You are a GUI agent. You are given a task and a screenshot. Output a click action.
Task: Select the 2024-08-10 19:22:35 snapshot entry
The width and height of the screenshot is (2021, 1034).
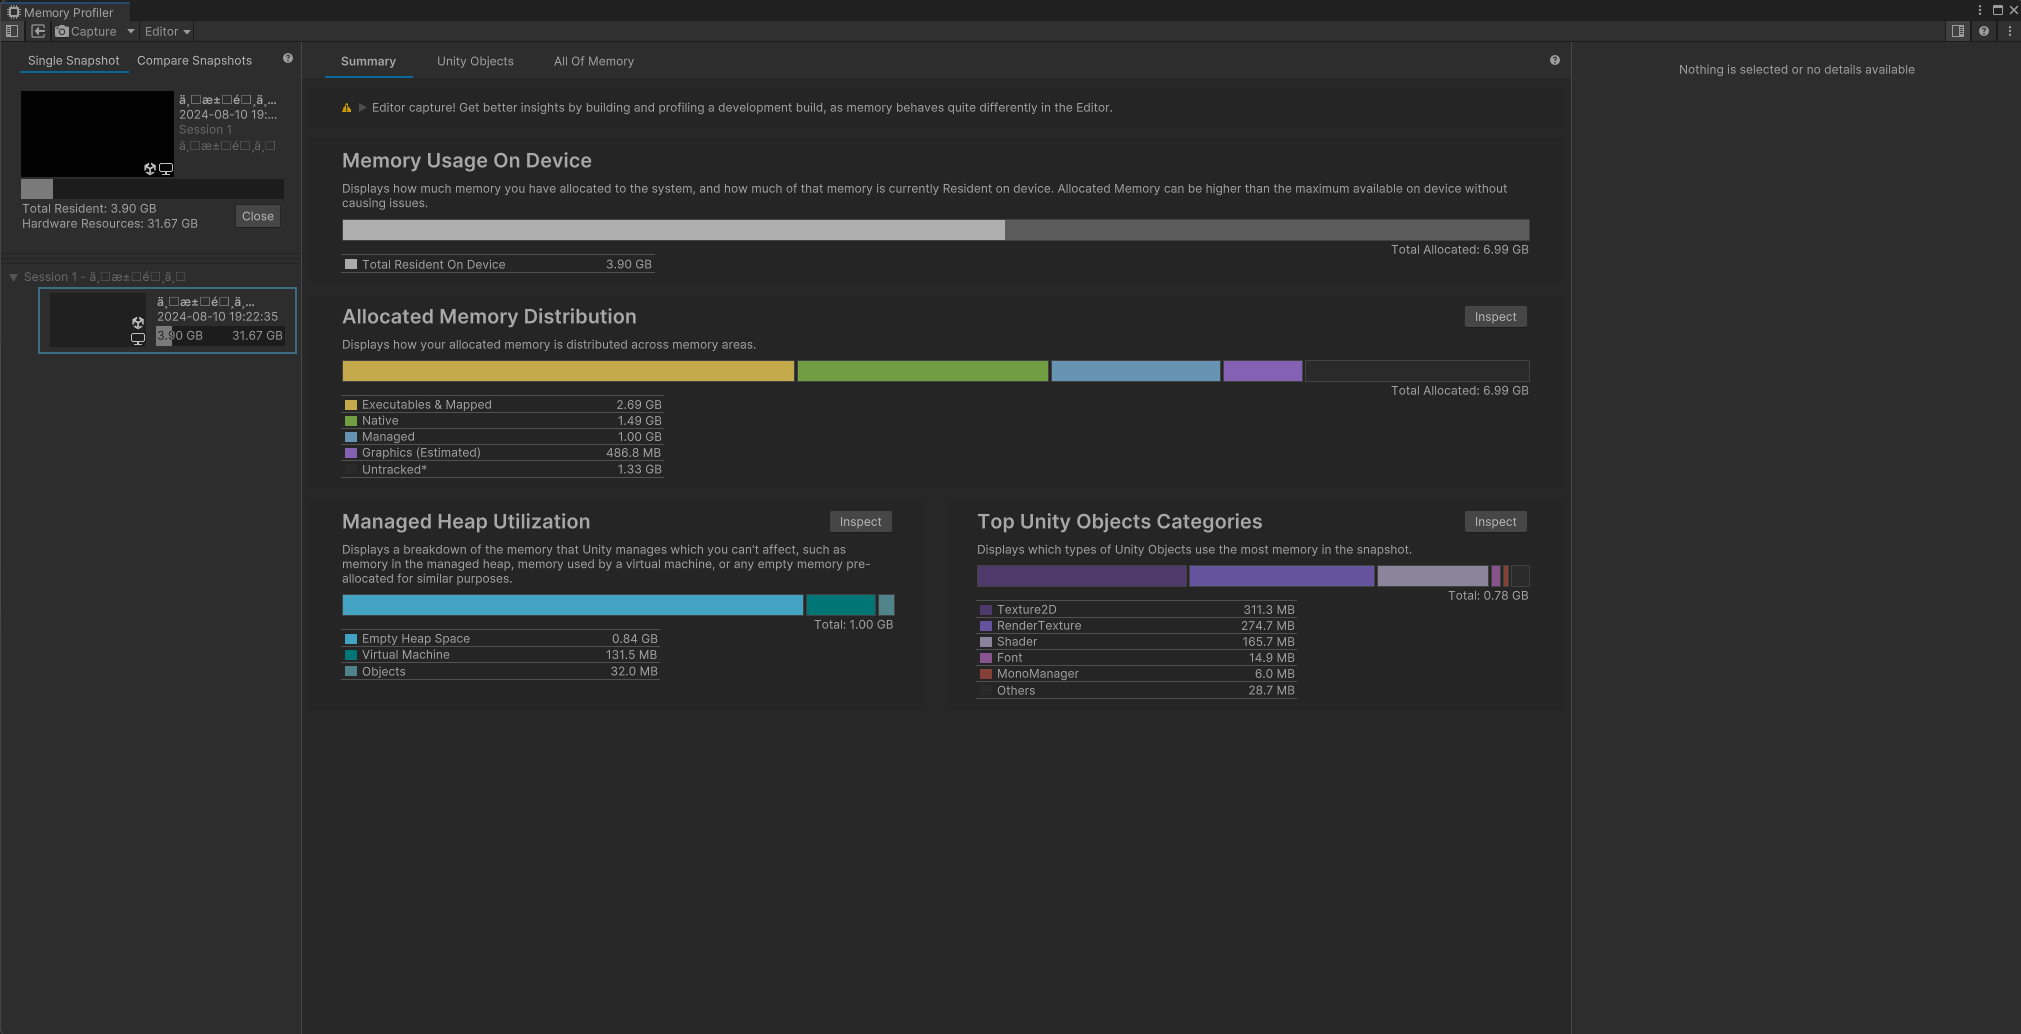click(x=167, y=320)
